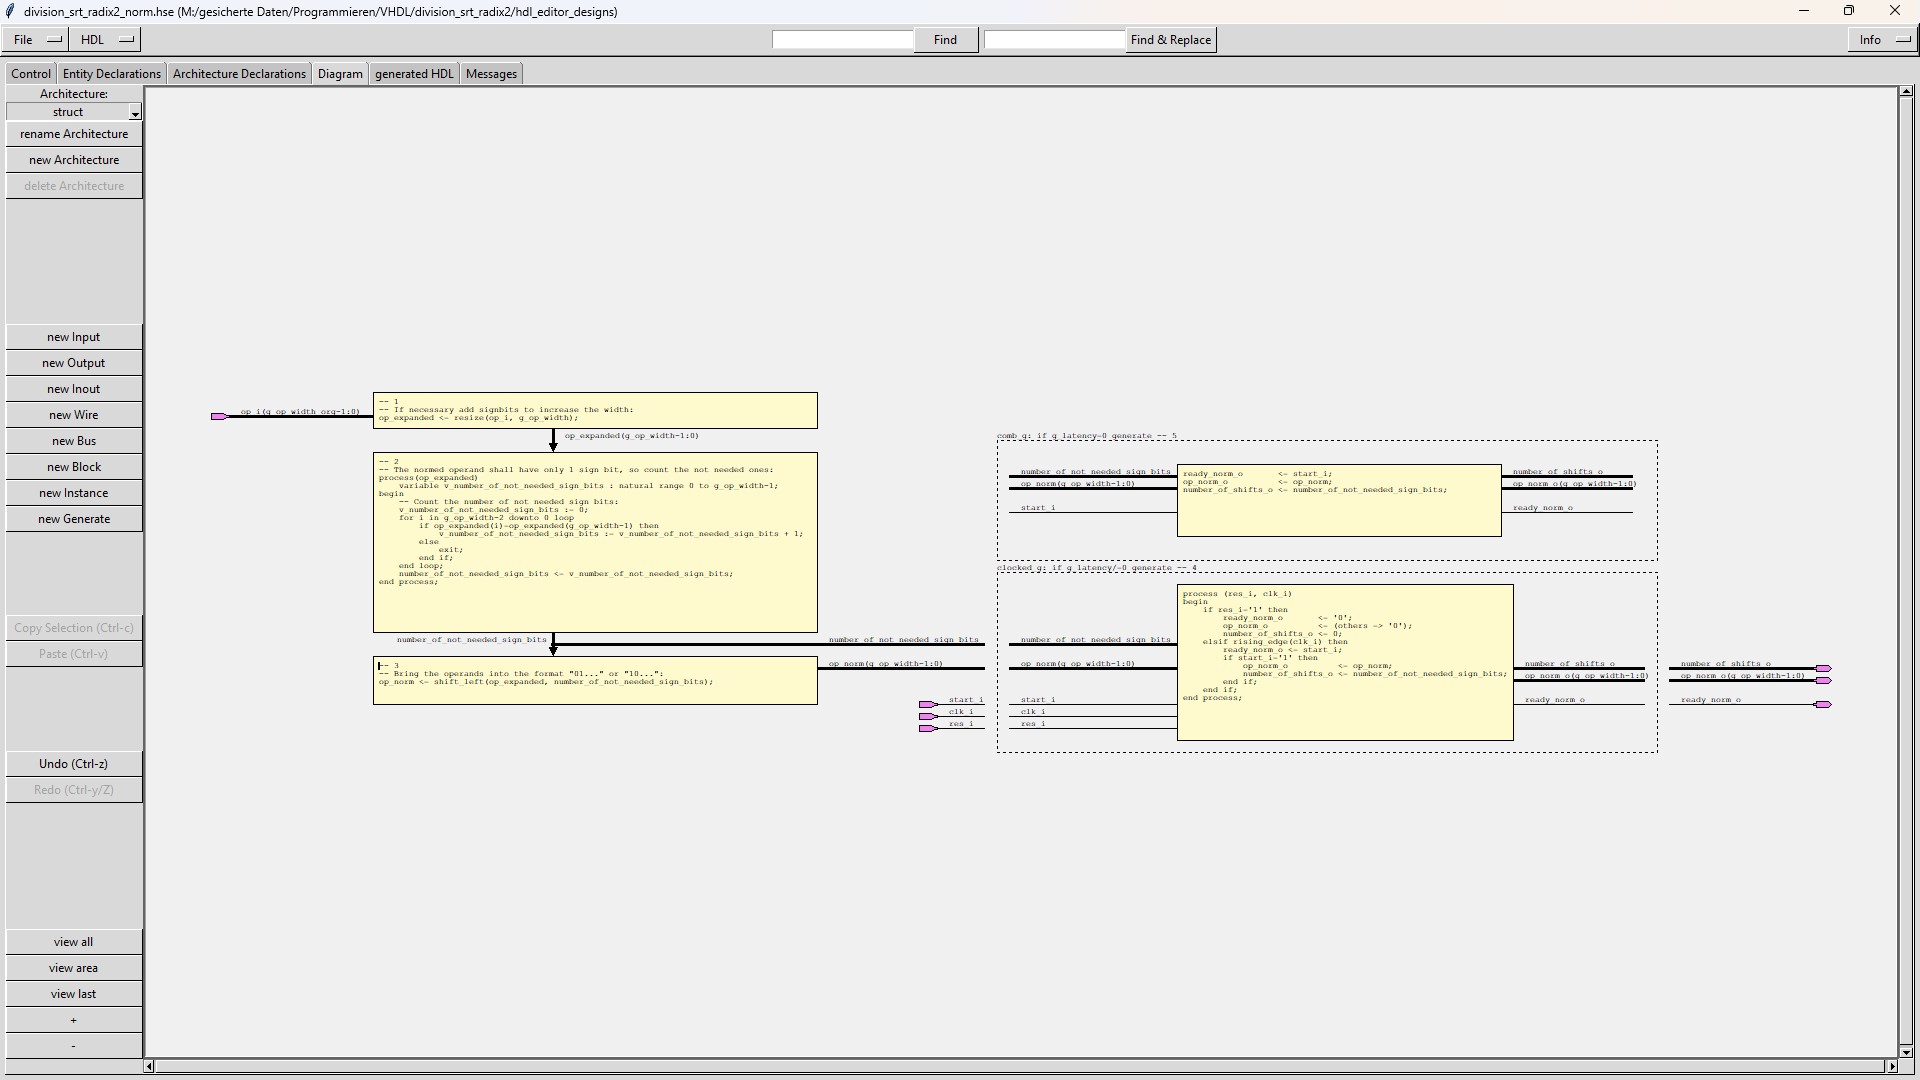Click the res_i input port symbol
Image resolution: width=1920 pixels, height=1080 pixels.
[x=927, y=729]
